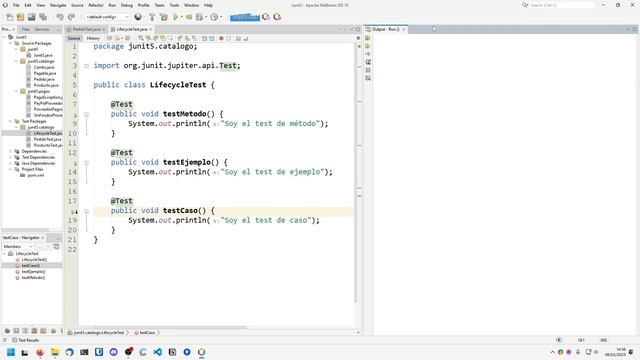The width and height of the screenshot is (640, 360).
Task: Collapse the testCaso method fold marker
Action: 87,211
